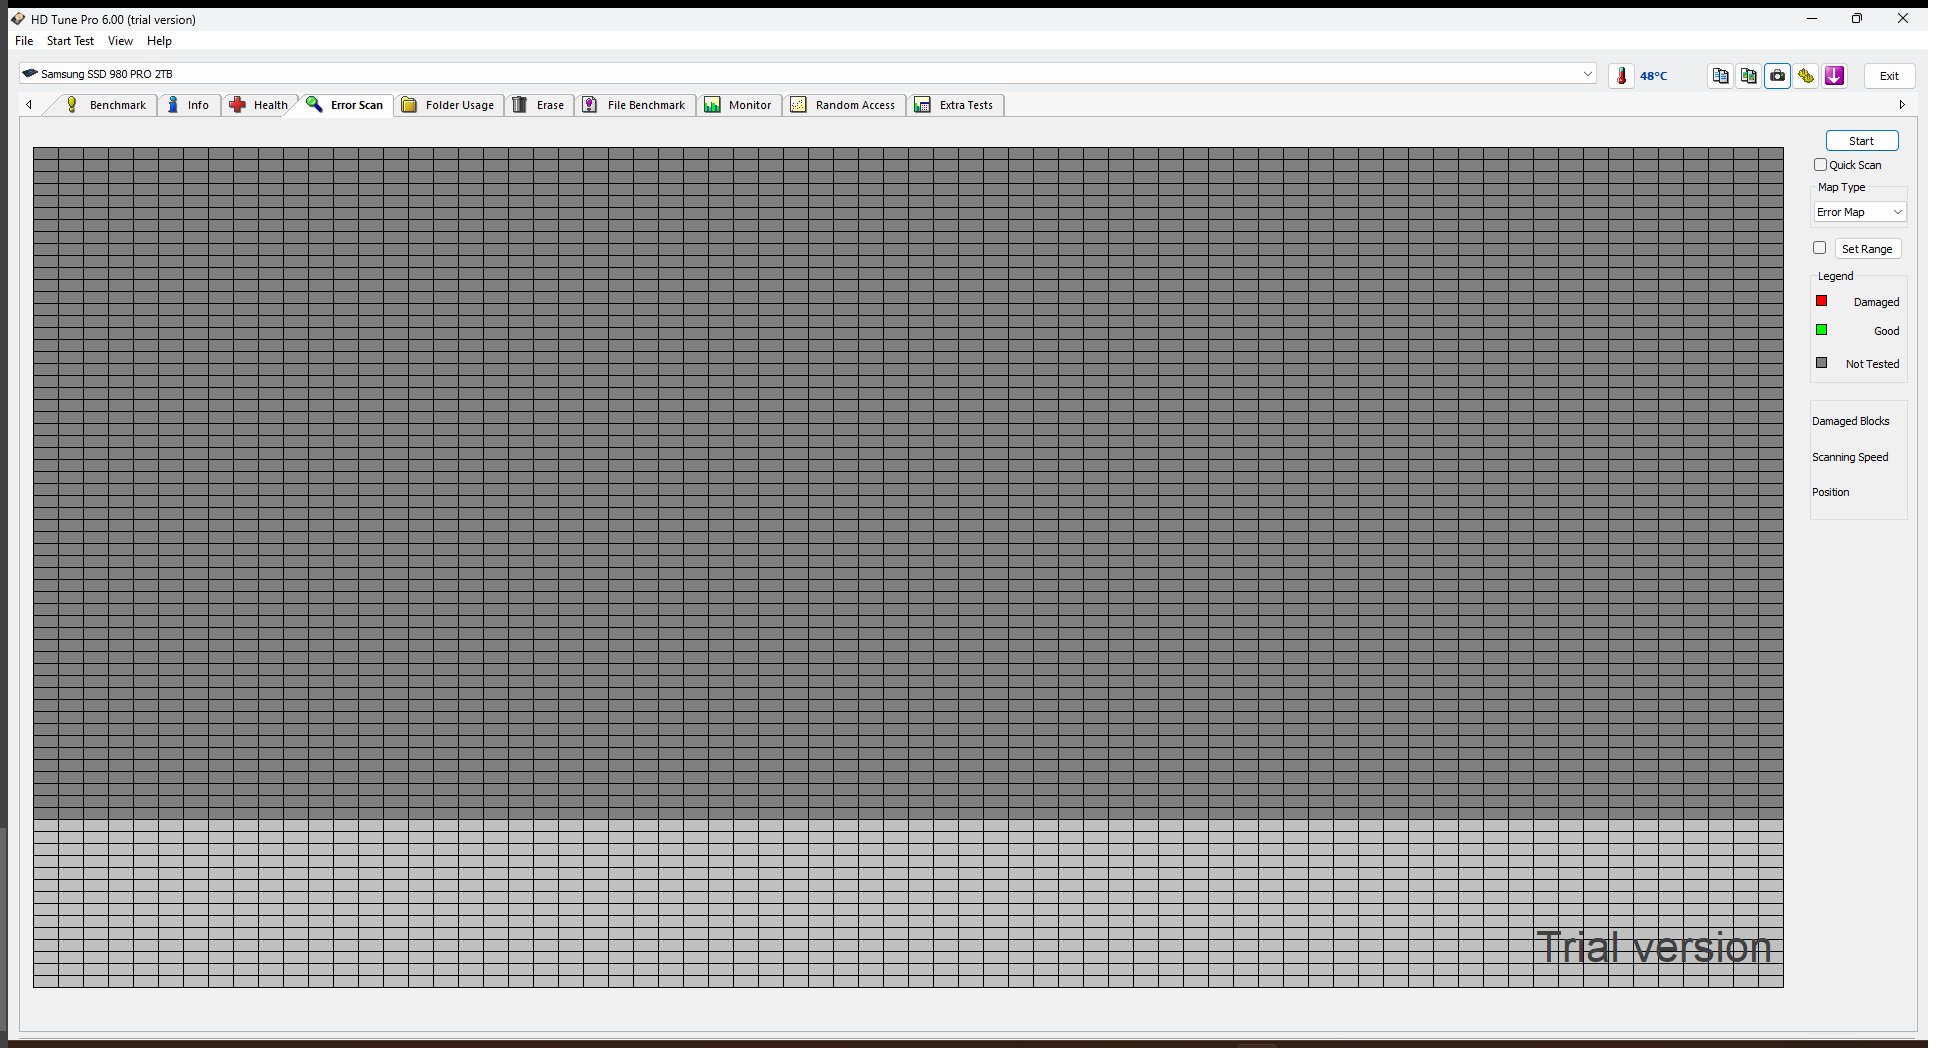
Task: Open the Random Access tab
Action: (x=844, y=105)
